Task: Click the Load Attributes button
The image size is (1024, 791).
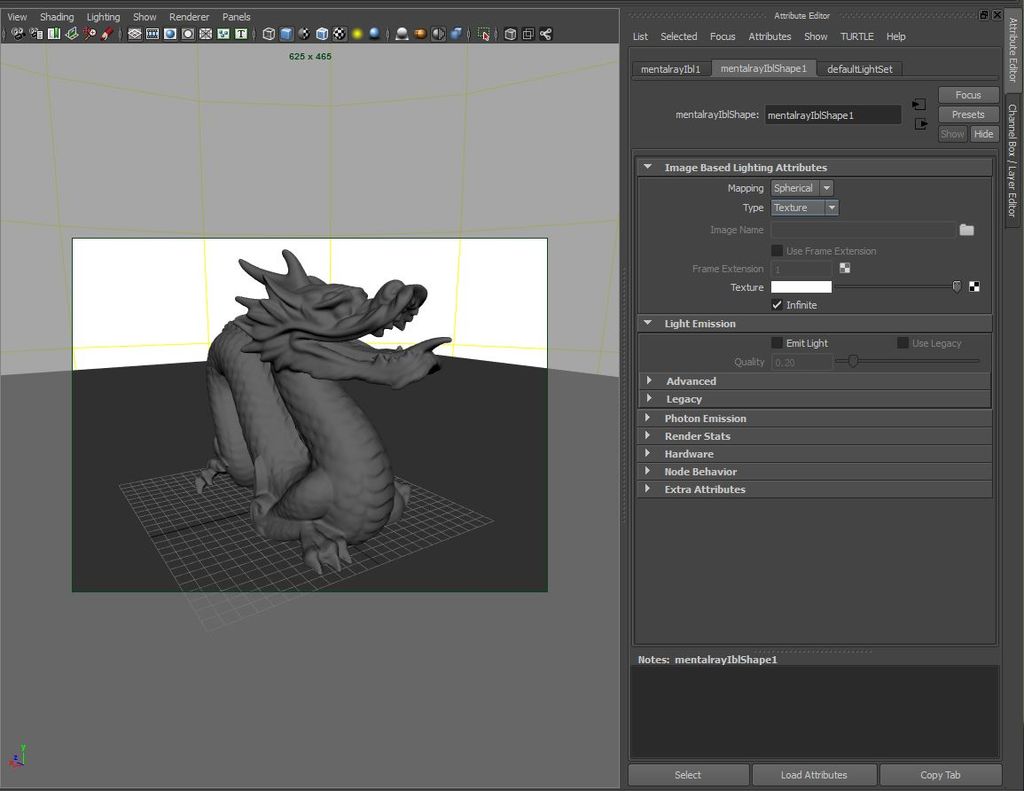Action: [x=814, y=775]
